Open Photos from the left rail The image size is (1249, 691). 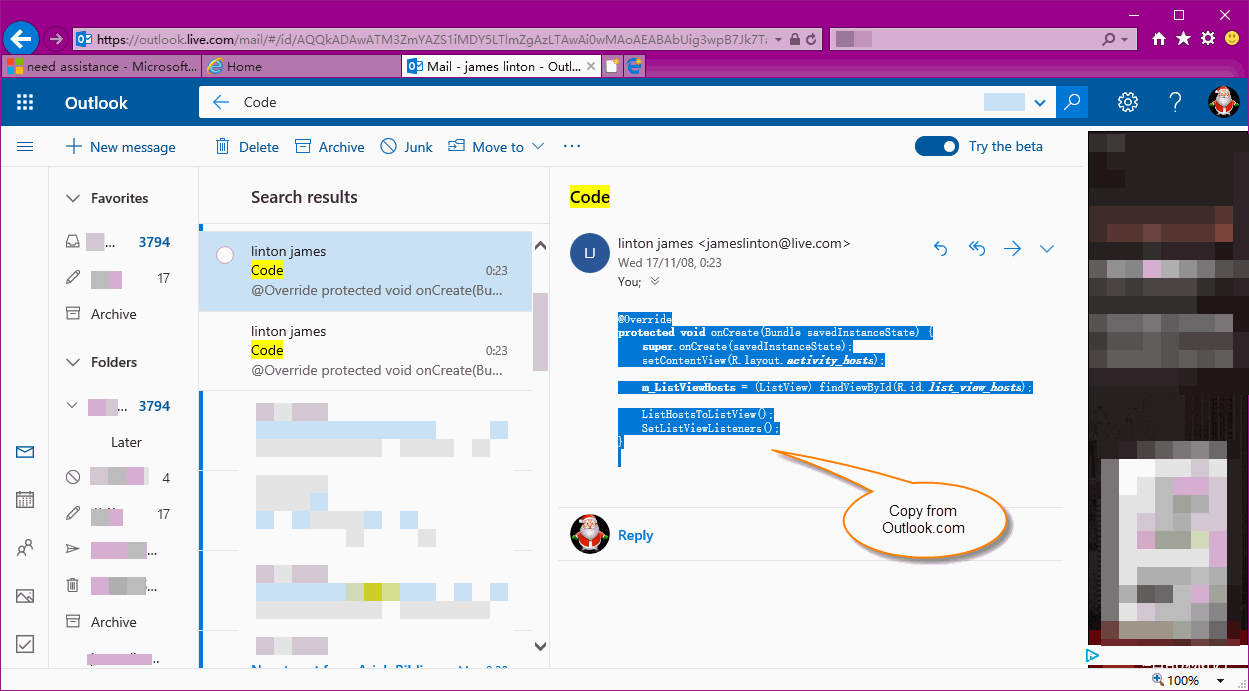25,596
